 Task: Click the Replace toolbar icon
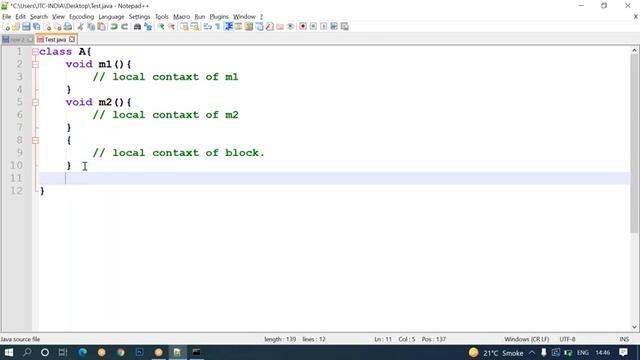point(148,27)
